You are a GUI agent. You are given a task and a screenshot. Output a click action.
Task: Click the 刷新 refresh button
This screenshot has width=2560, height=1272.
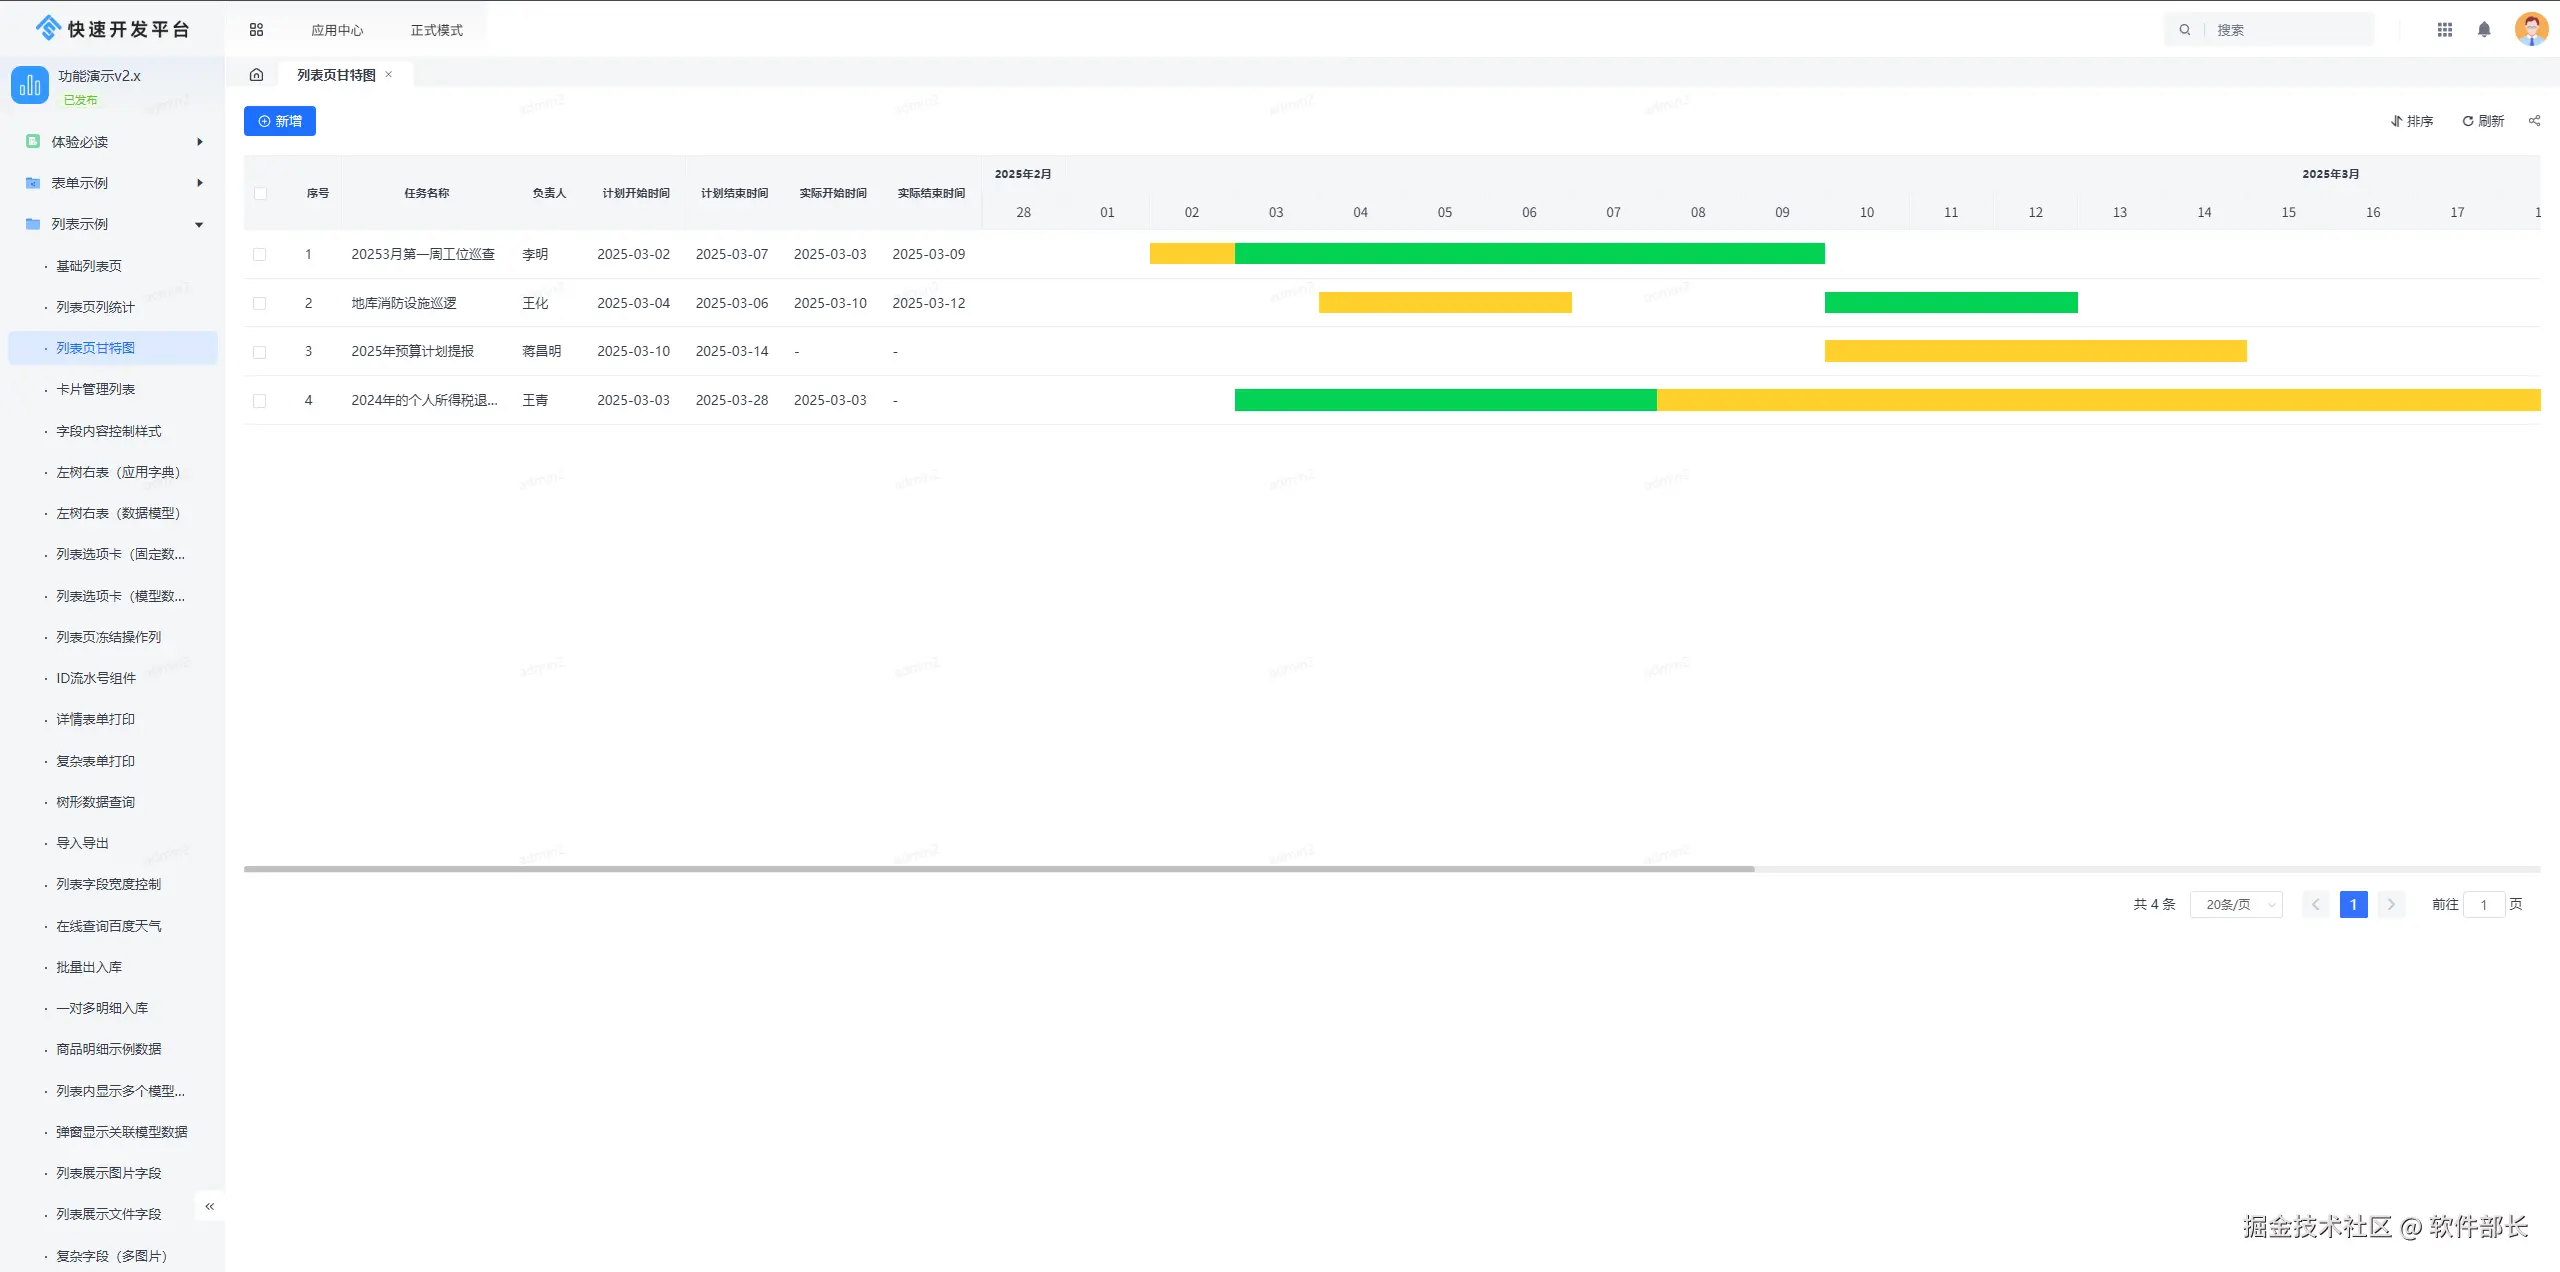pos(2483,121)
